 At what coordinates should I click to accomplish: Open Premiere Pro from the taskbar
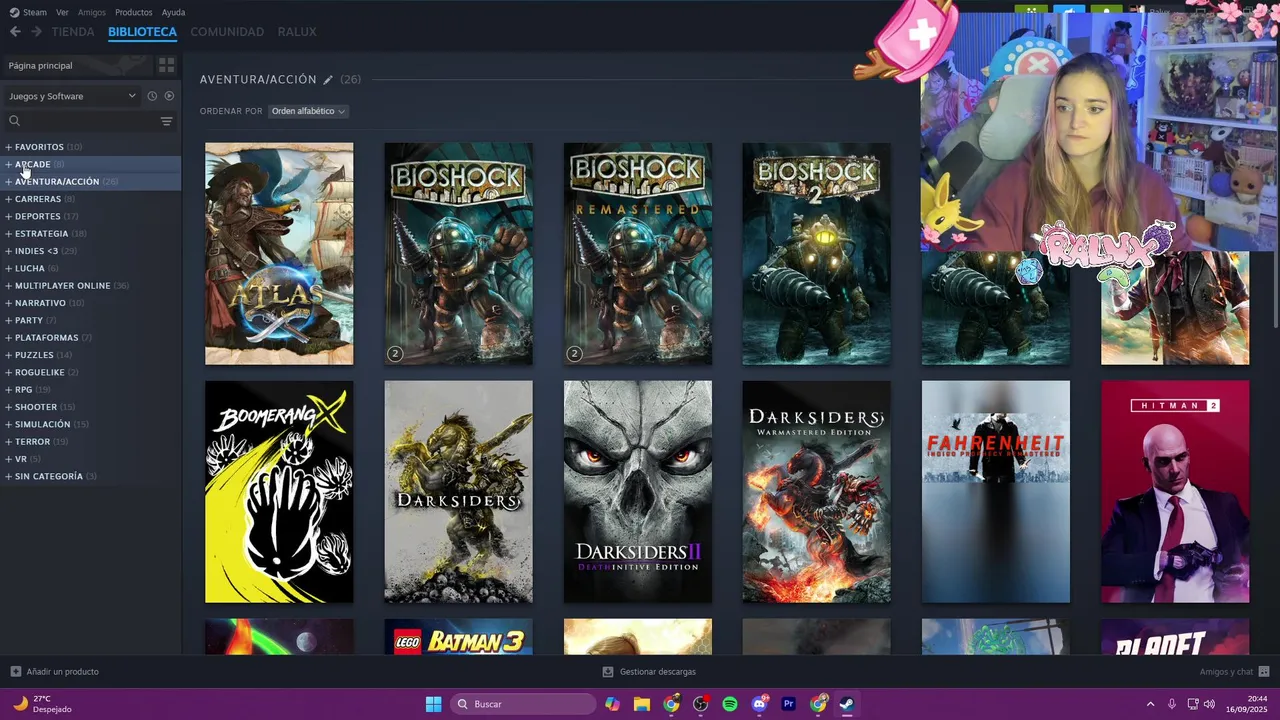click(x=789, y=704)
